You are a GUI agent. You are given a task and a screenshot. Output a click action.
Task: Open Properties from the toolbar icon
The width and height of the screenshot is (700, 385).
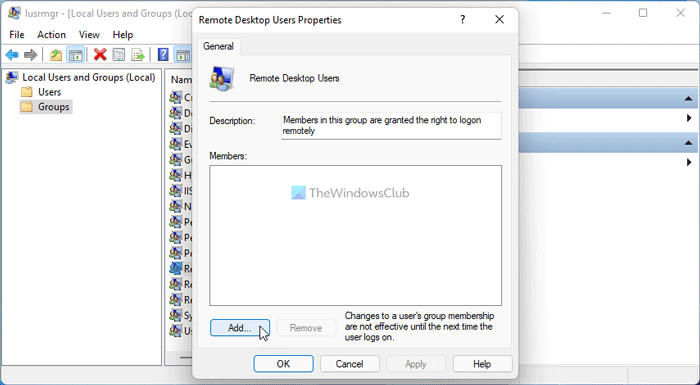(119, 55)
